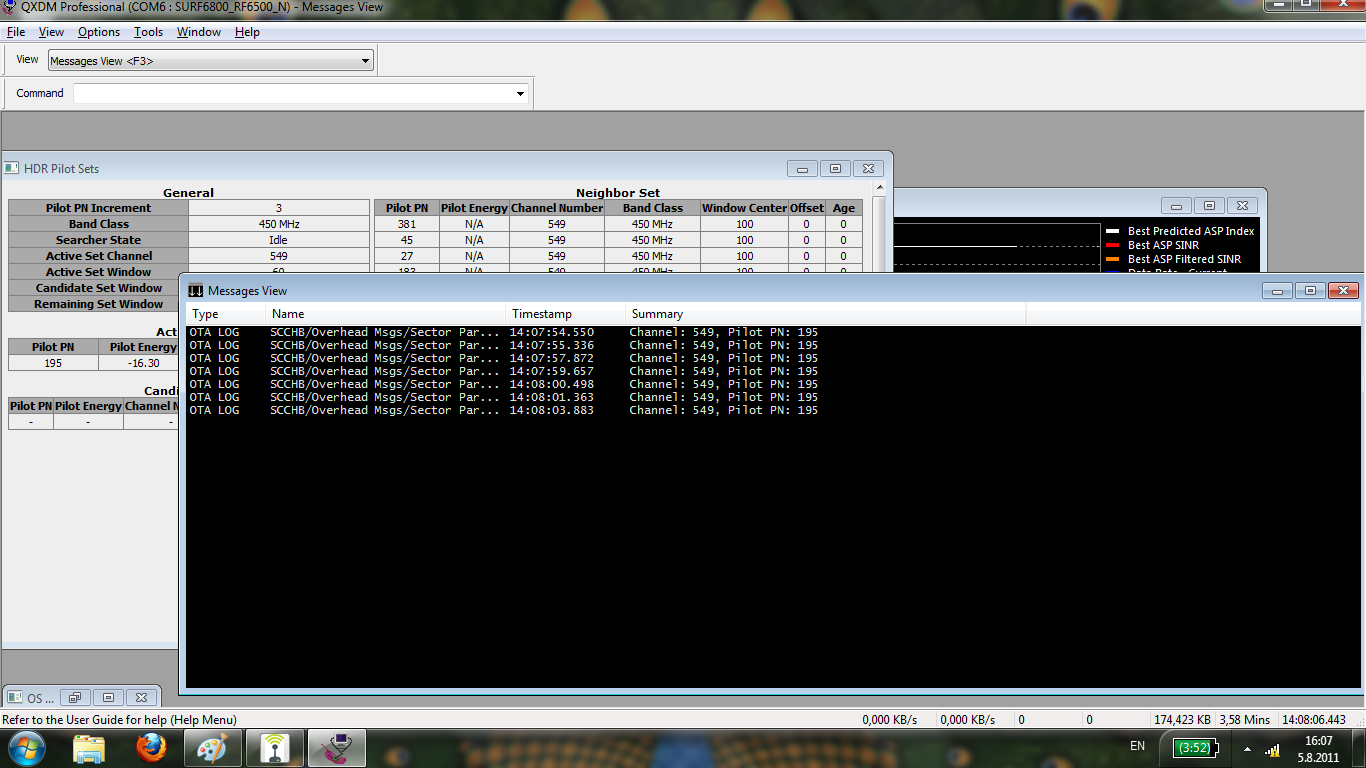Click the Searcher State Idle value
Screen dimensions: 1366x768
(279, 240)
